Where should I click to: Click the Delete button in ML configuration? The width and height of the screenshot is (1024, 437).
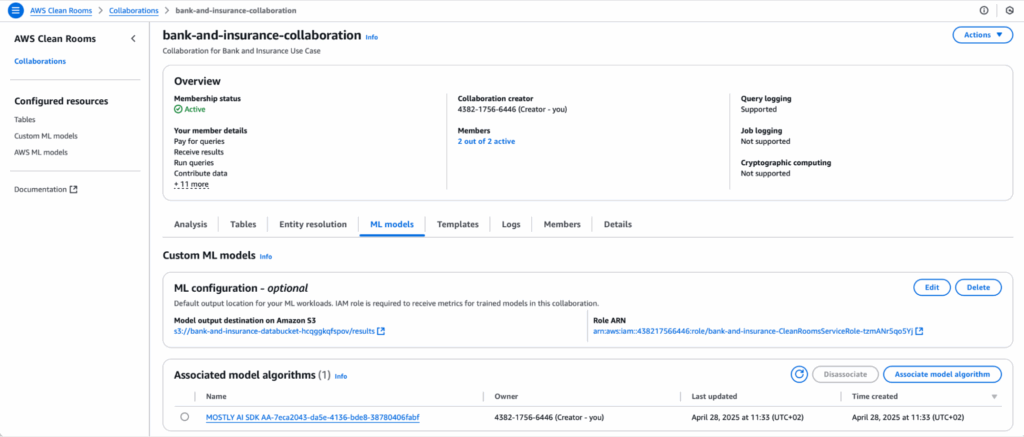pyautogui.click(x=978, y=287)
